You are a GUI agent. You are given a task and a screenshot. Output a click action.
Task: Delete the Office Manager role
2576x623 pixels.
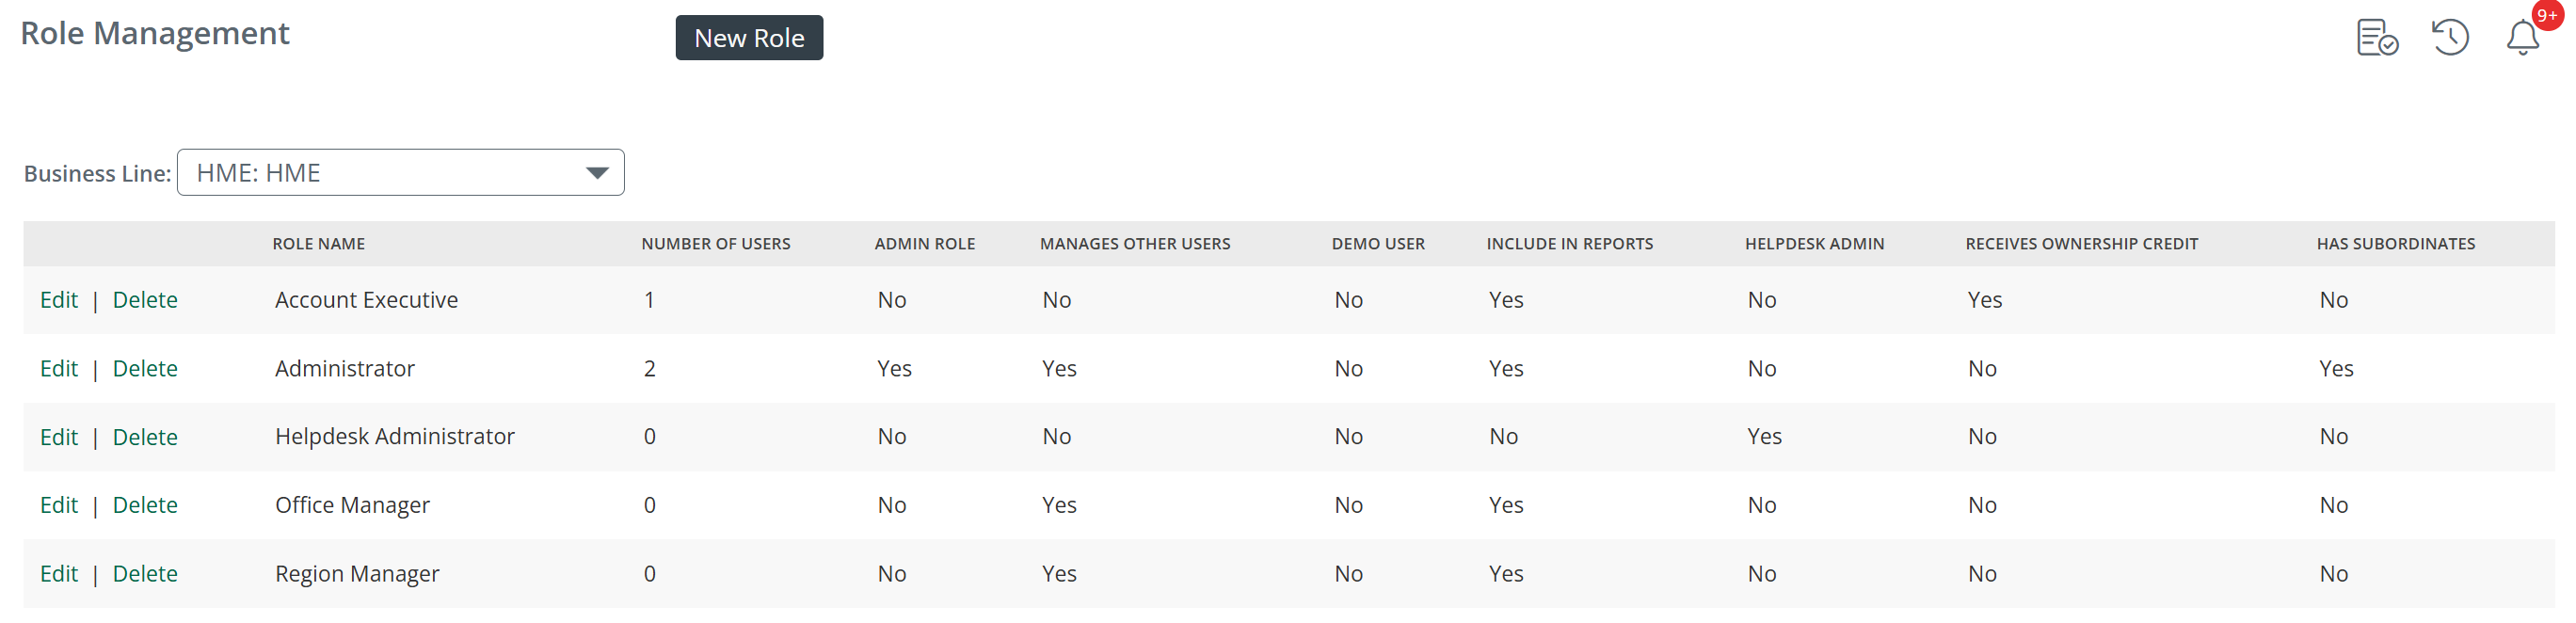145,505
